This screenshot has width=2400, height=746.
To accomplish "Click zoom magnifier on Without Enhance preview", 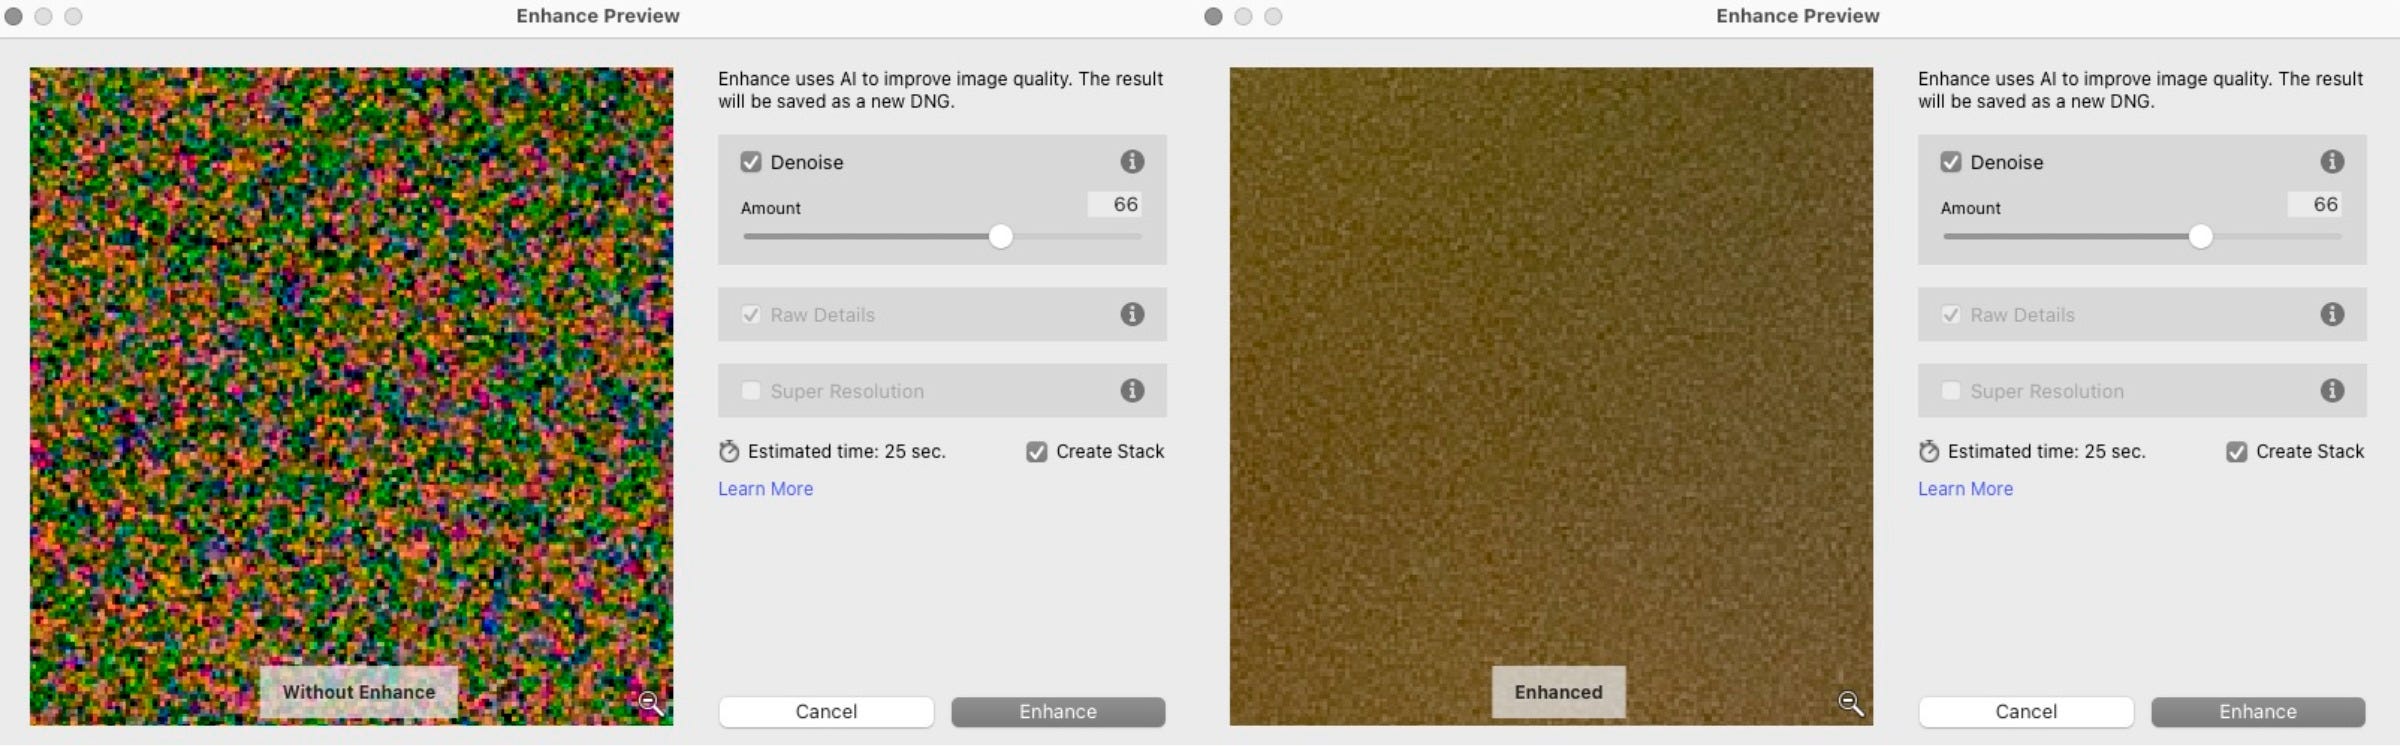I will (651, 704).
